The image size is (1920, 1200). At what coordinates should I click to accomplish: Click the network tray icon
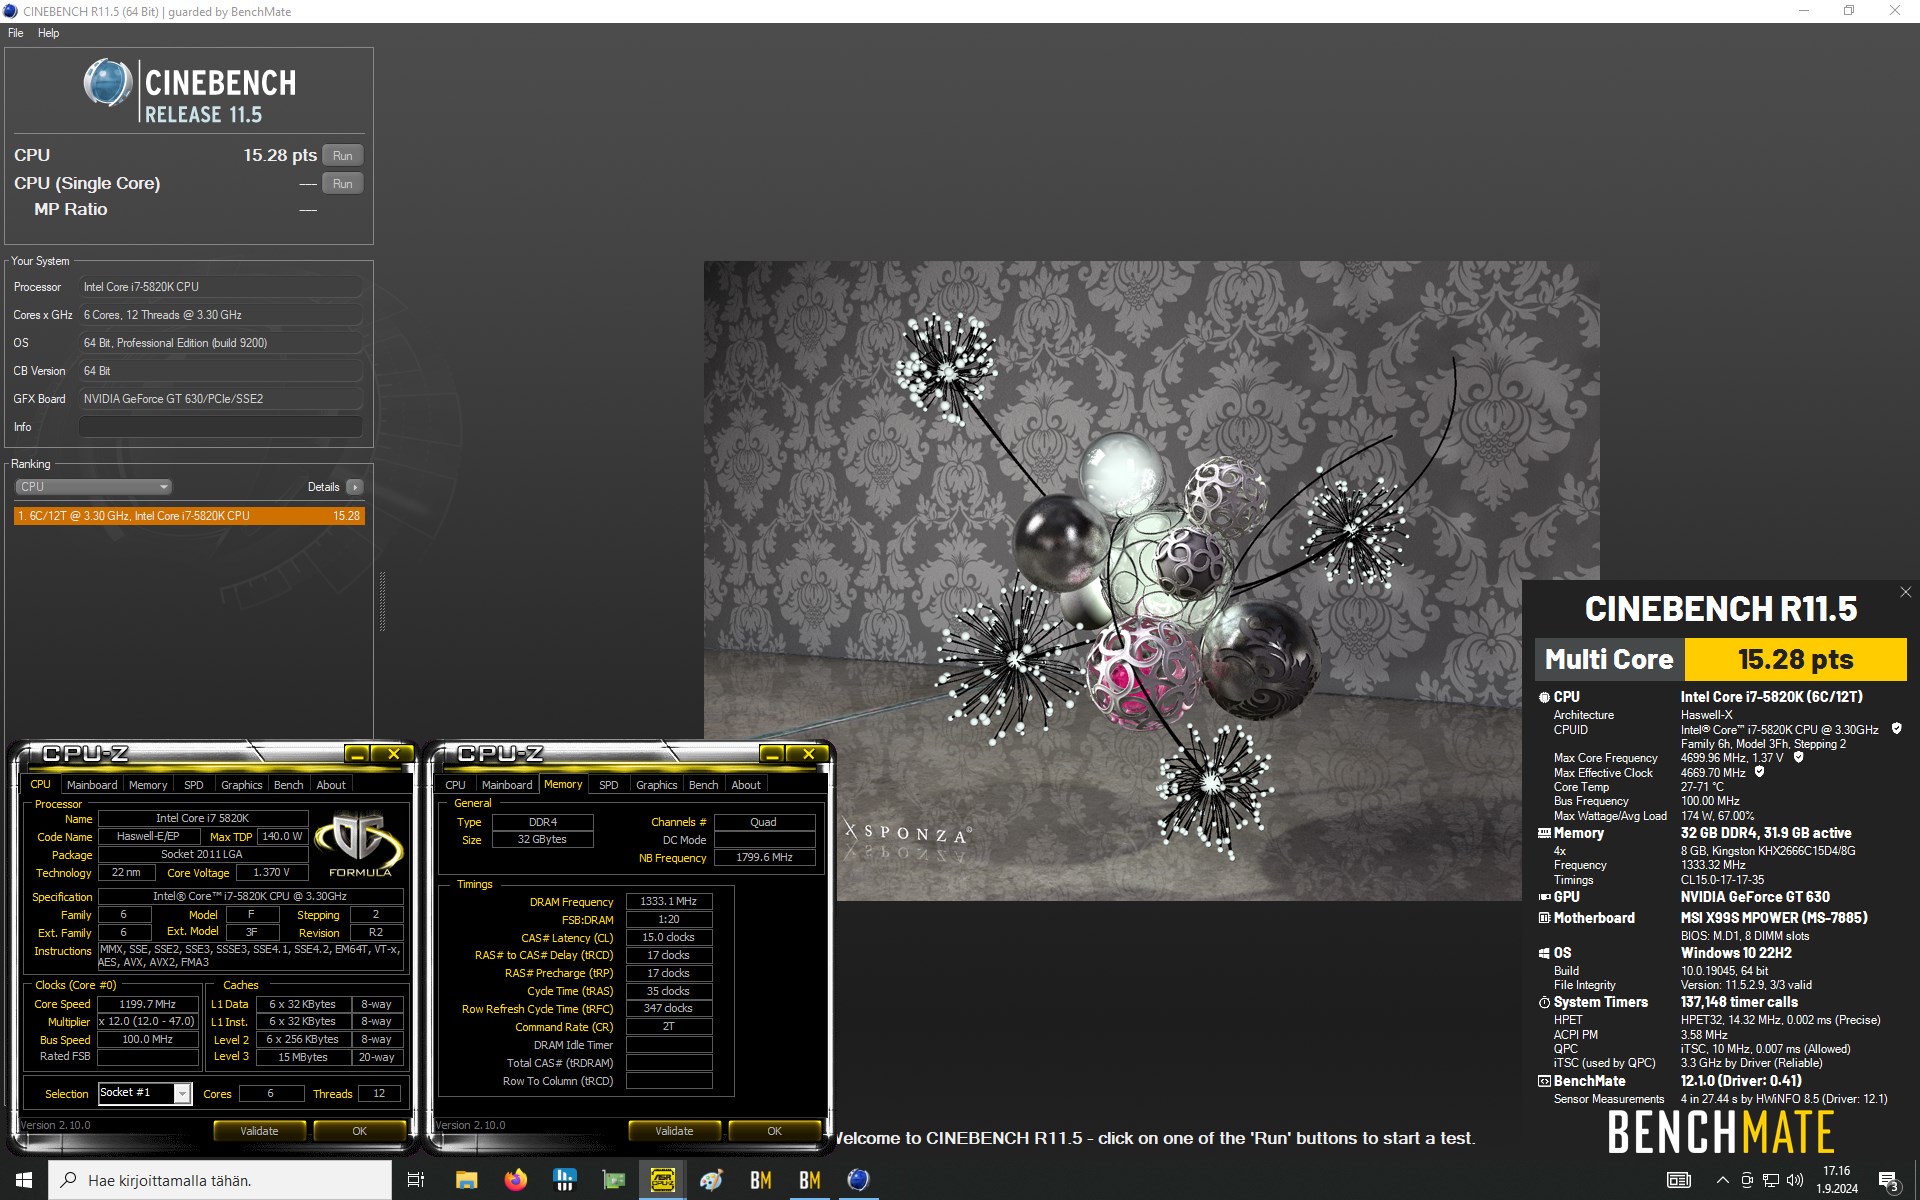tap(1771, 1180)
